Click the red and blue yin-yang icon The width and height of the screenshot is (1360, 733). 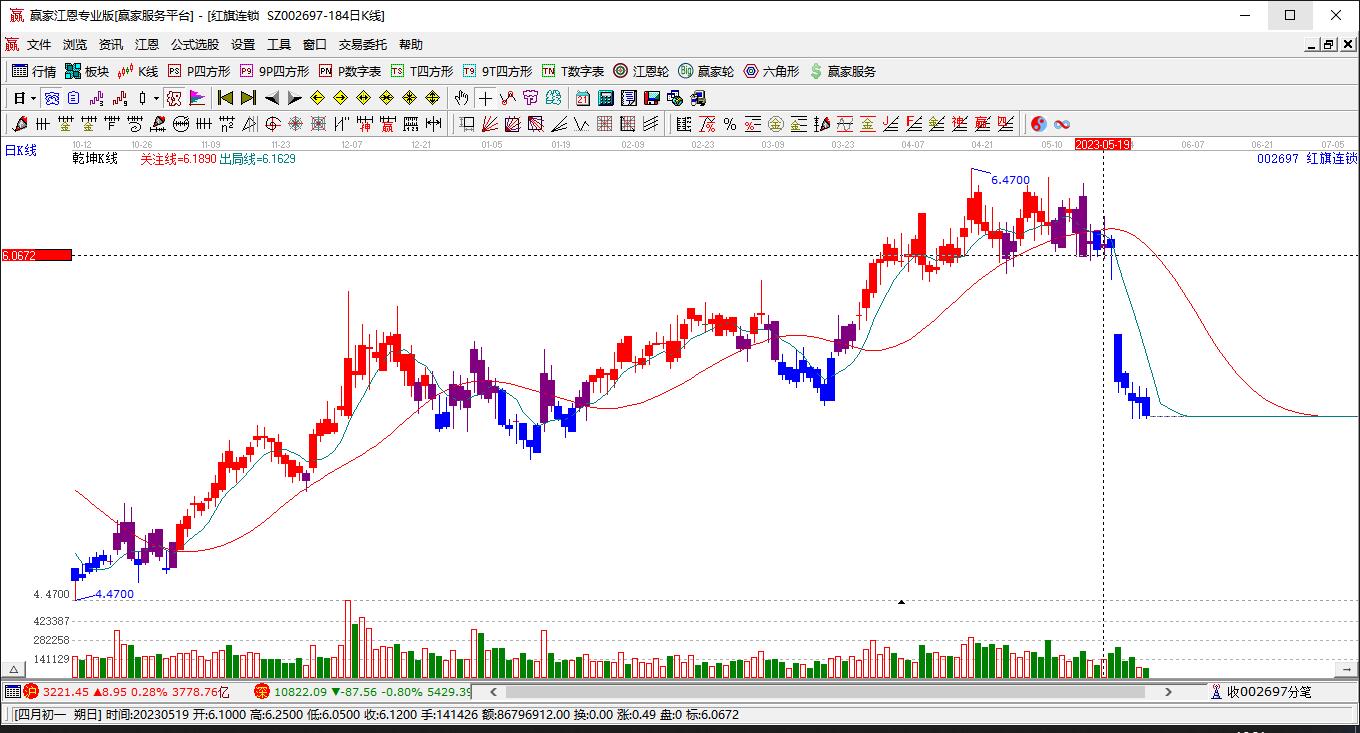[1039, 124]
